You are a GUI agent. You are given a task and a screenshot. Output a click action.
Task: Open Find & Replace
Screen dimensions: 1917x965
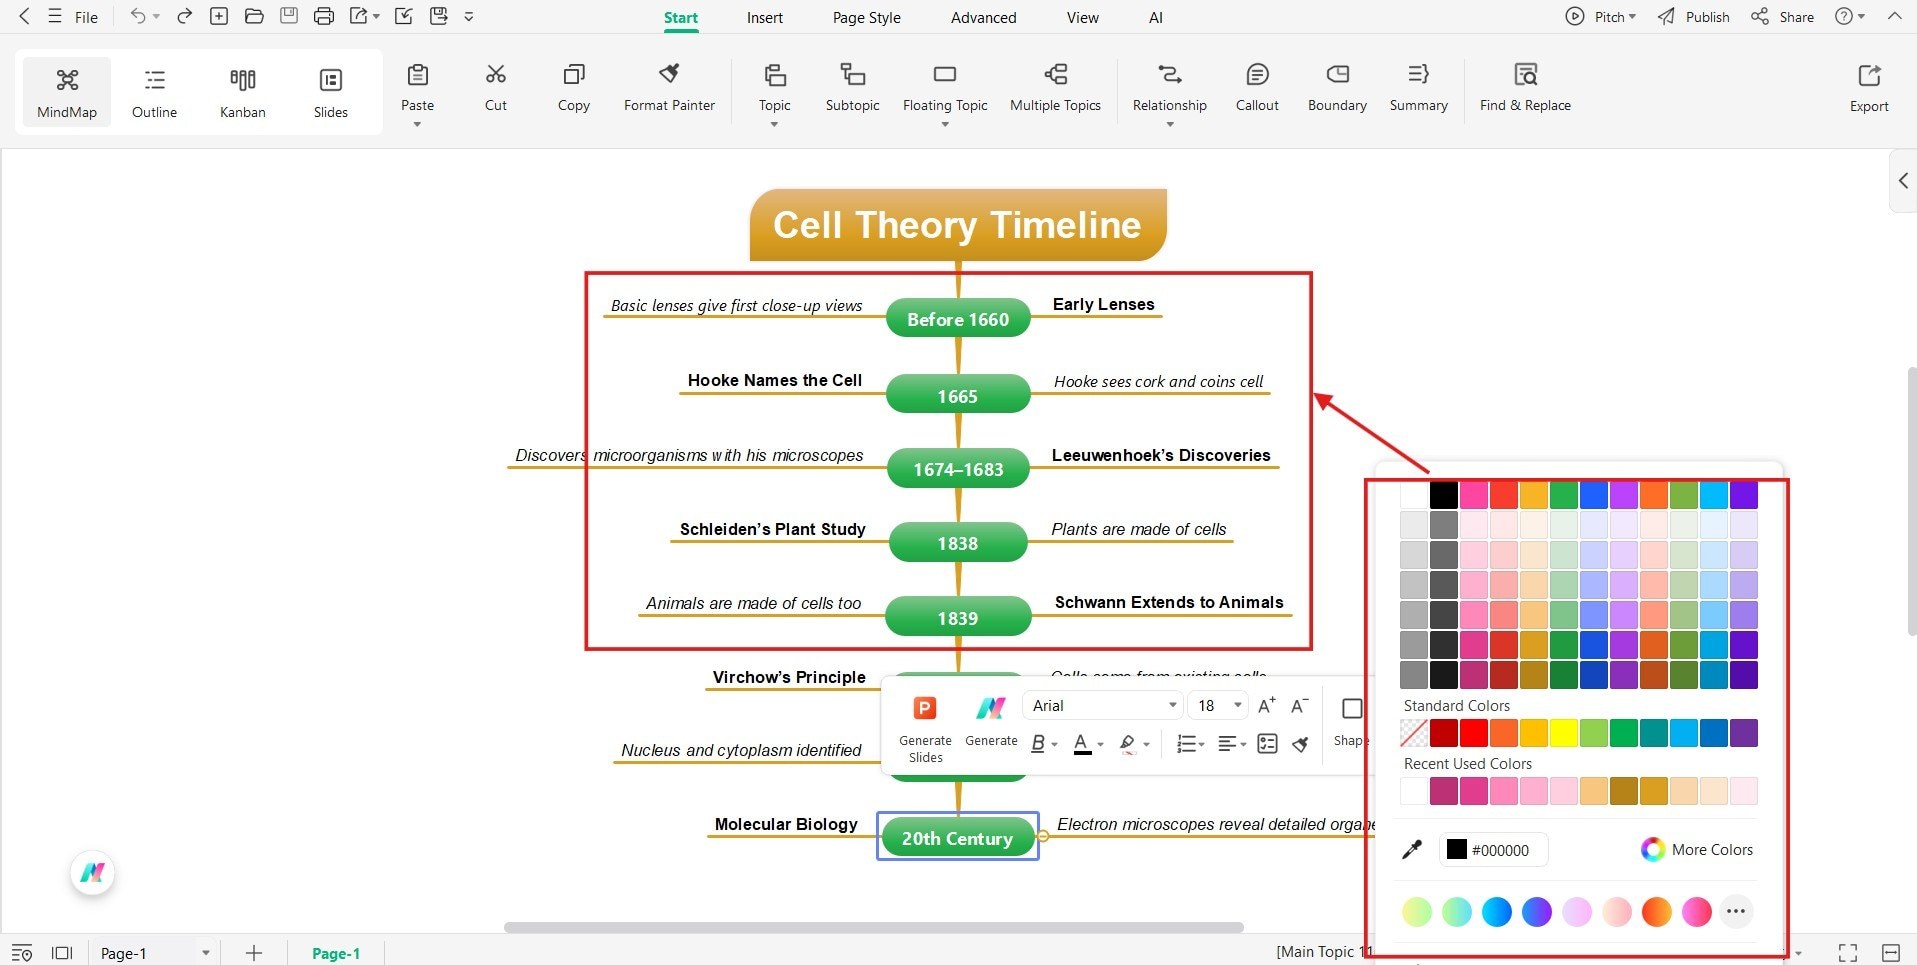[1524, 88]
